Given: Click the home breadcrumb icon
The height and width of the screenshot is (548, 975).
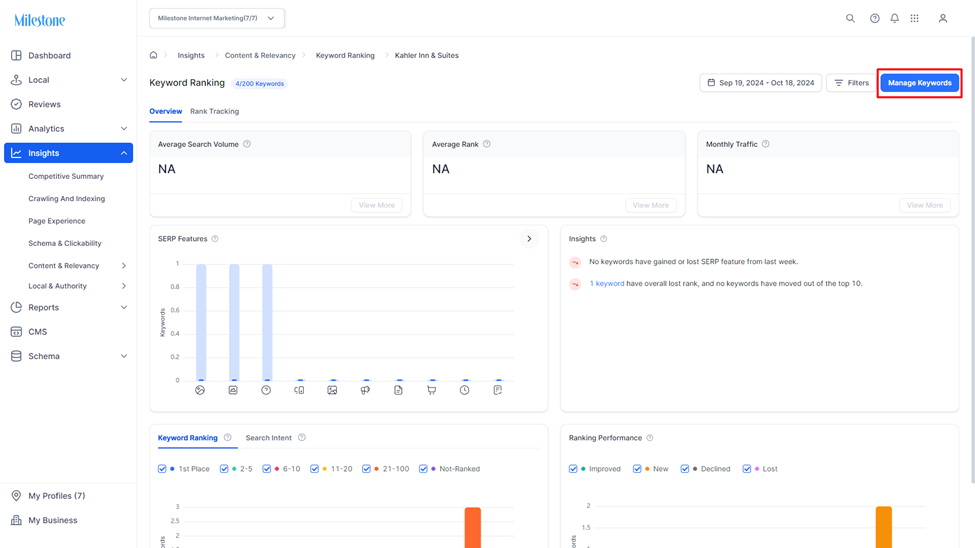Looking at the screenshot, I should pyautogui.click(x=154, y=55).
